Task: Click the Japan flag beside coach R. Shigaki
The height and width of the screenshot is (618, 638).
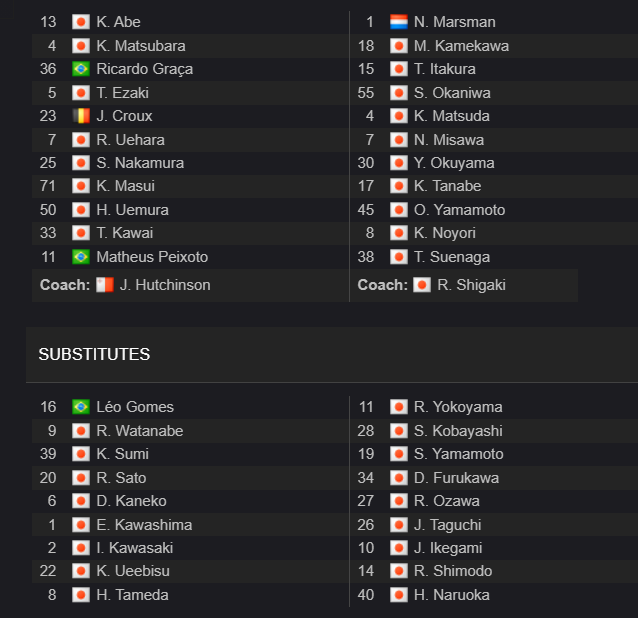Action: coord(422,285)
